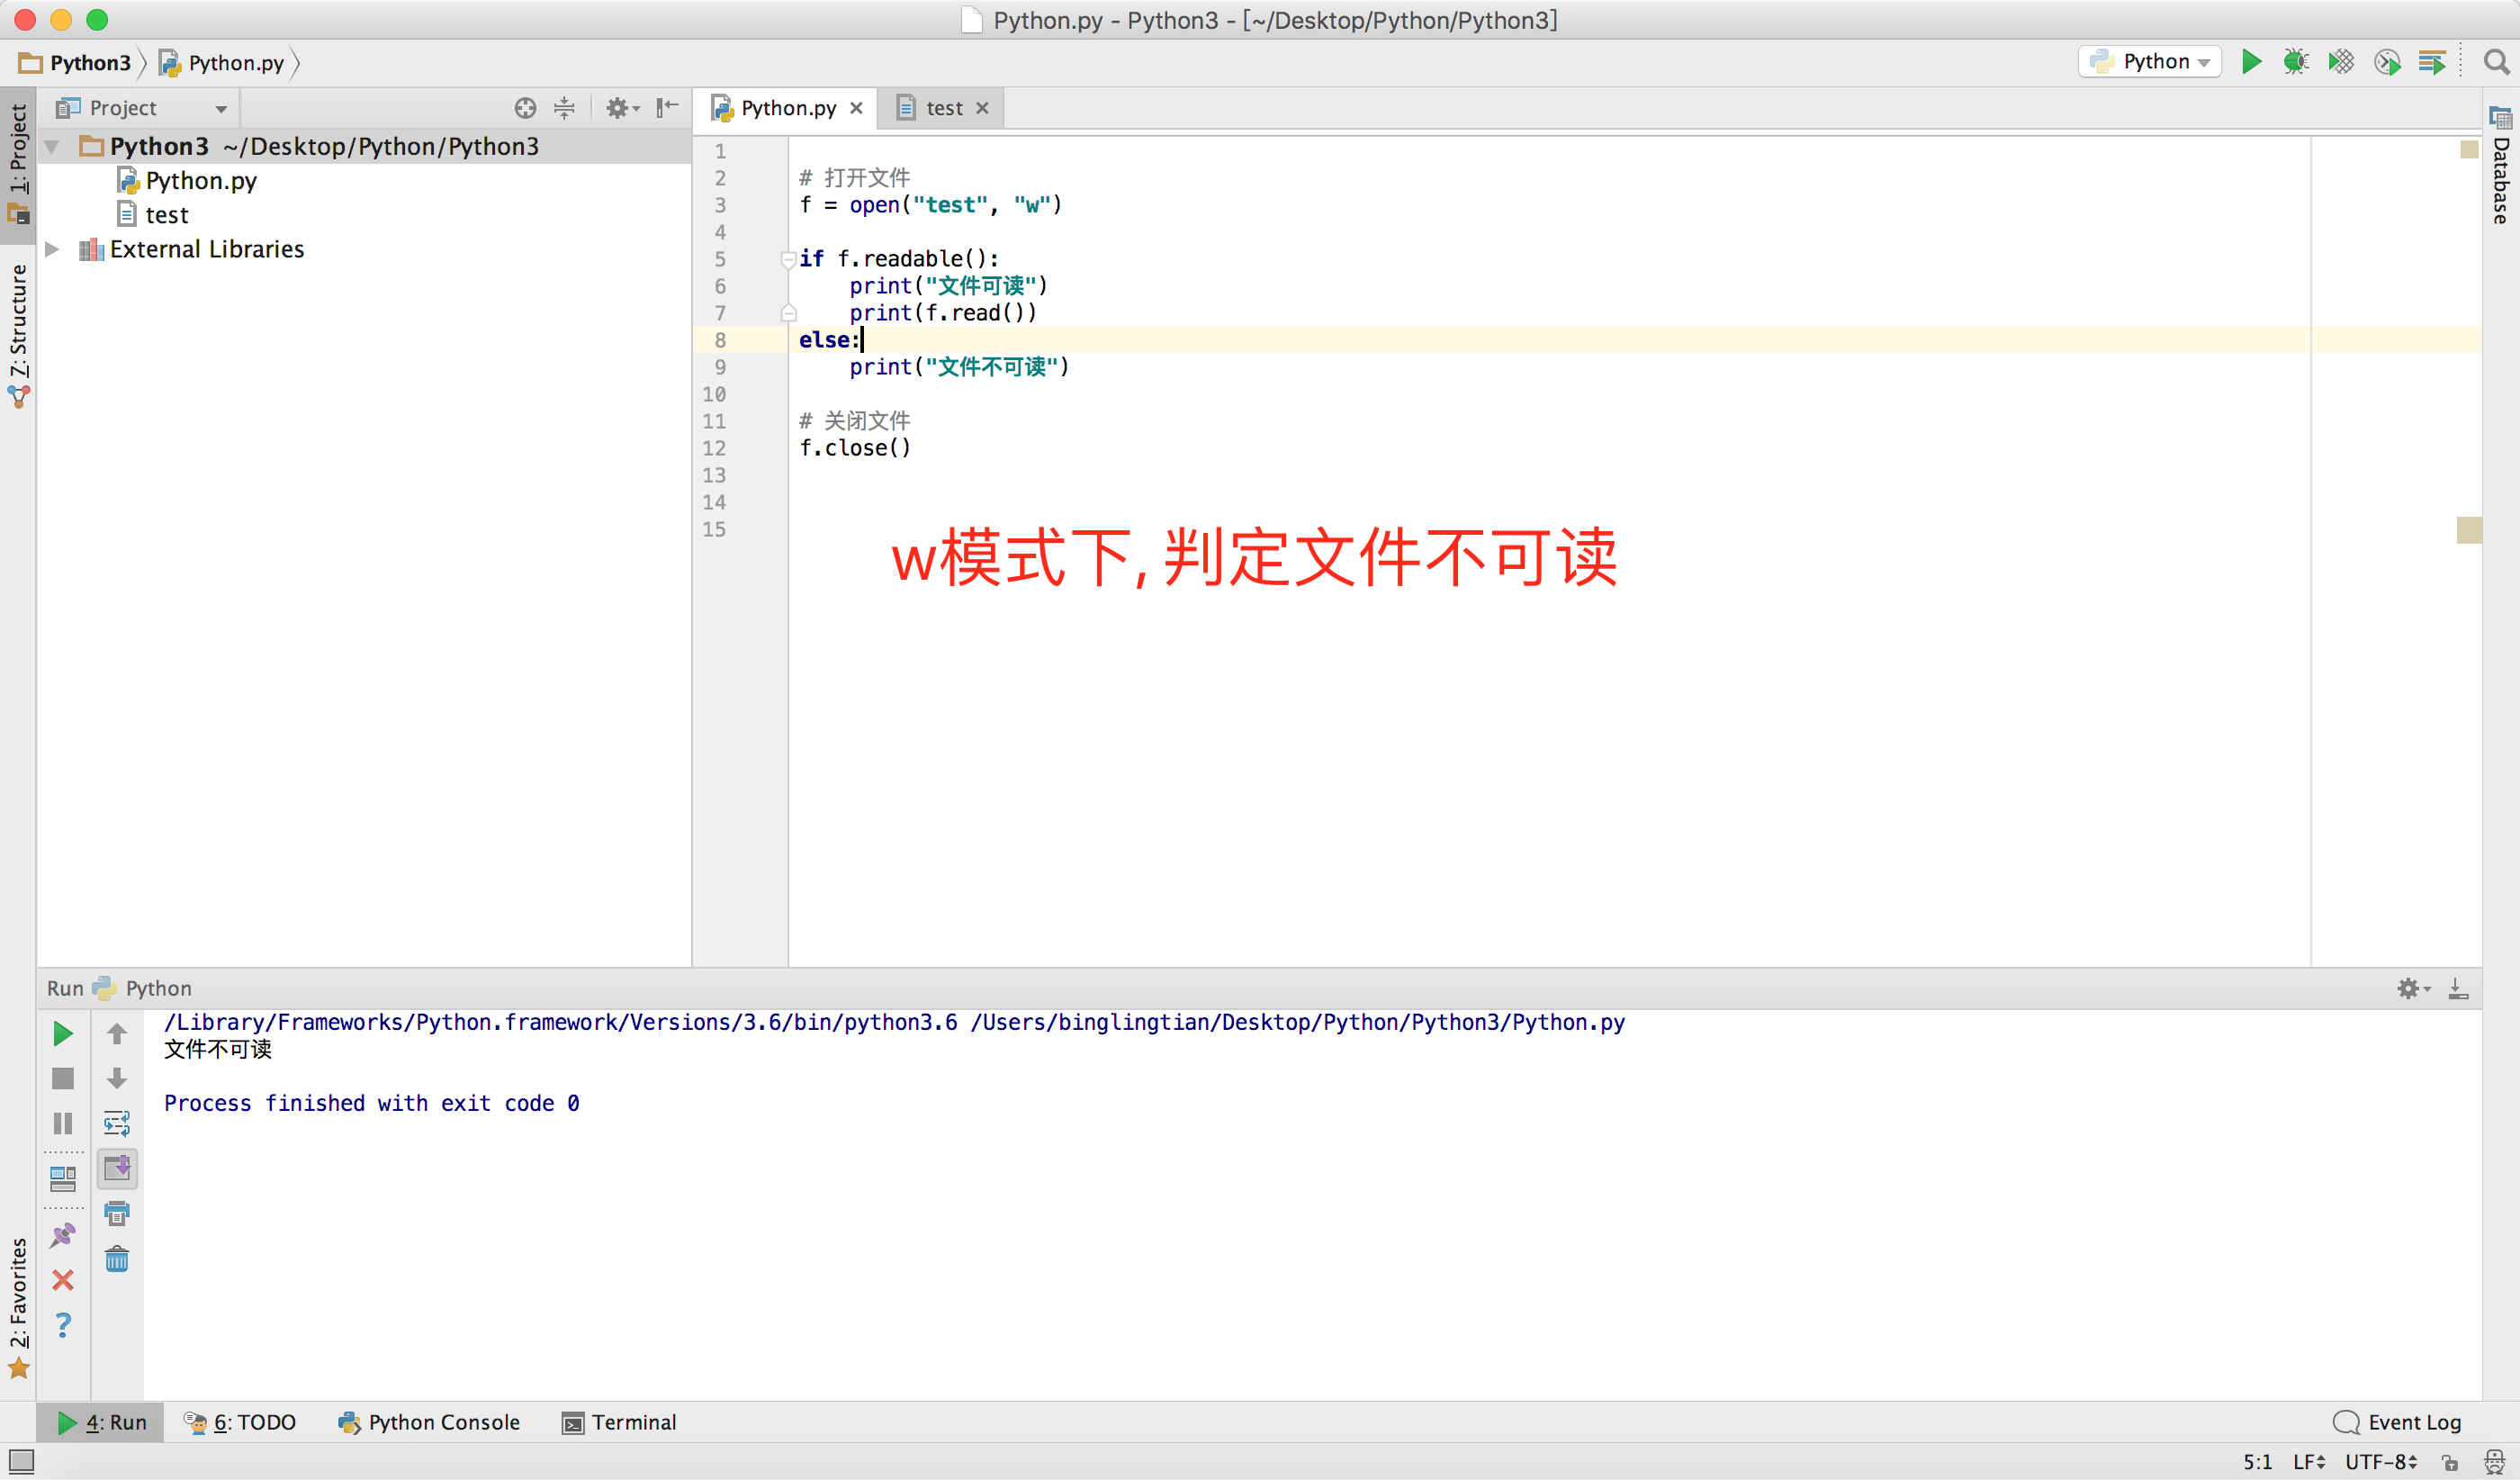Screen dimensions: 2520x1480
Task: Click red X close in Run panel
Action: [62, 1280]
